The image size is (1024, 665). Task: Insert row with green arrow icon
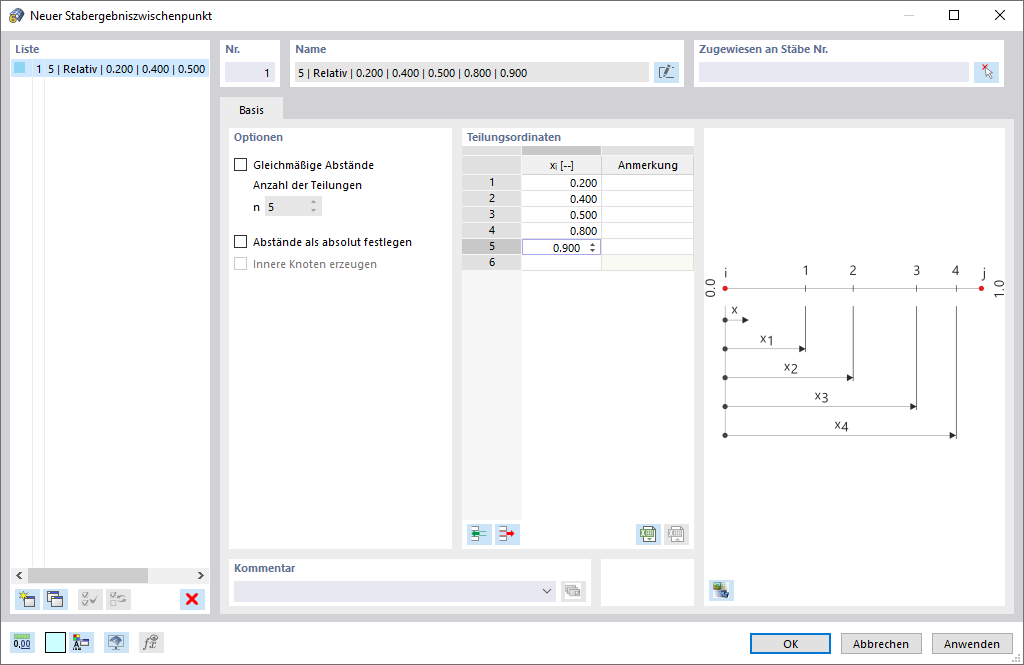point(479,534)
